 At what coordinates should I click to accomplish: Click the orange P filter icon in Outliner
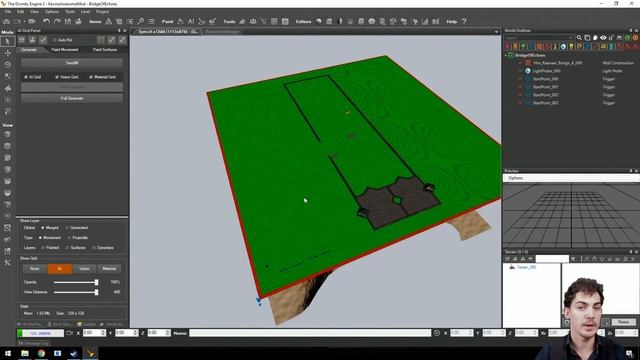coord(579,46)
